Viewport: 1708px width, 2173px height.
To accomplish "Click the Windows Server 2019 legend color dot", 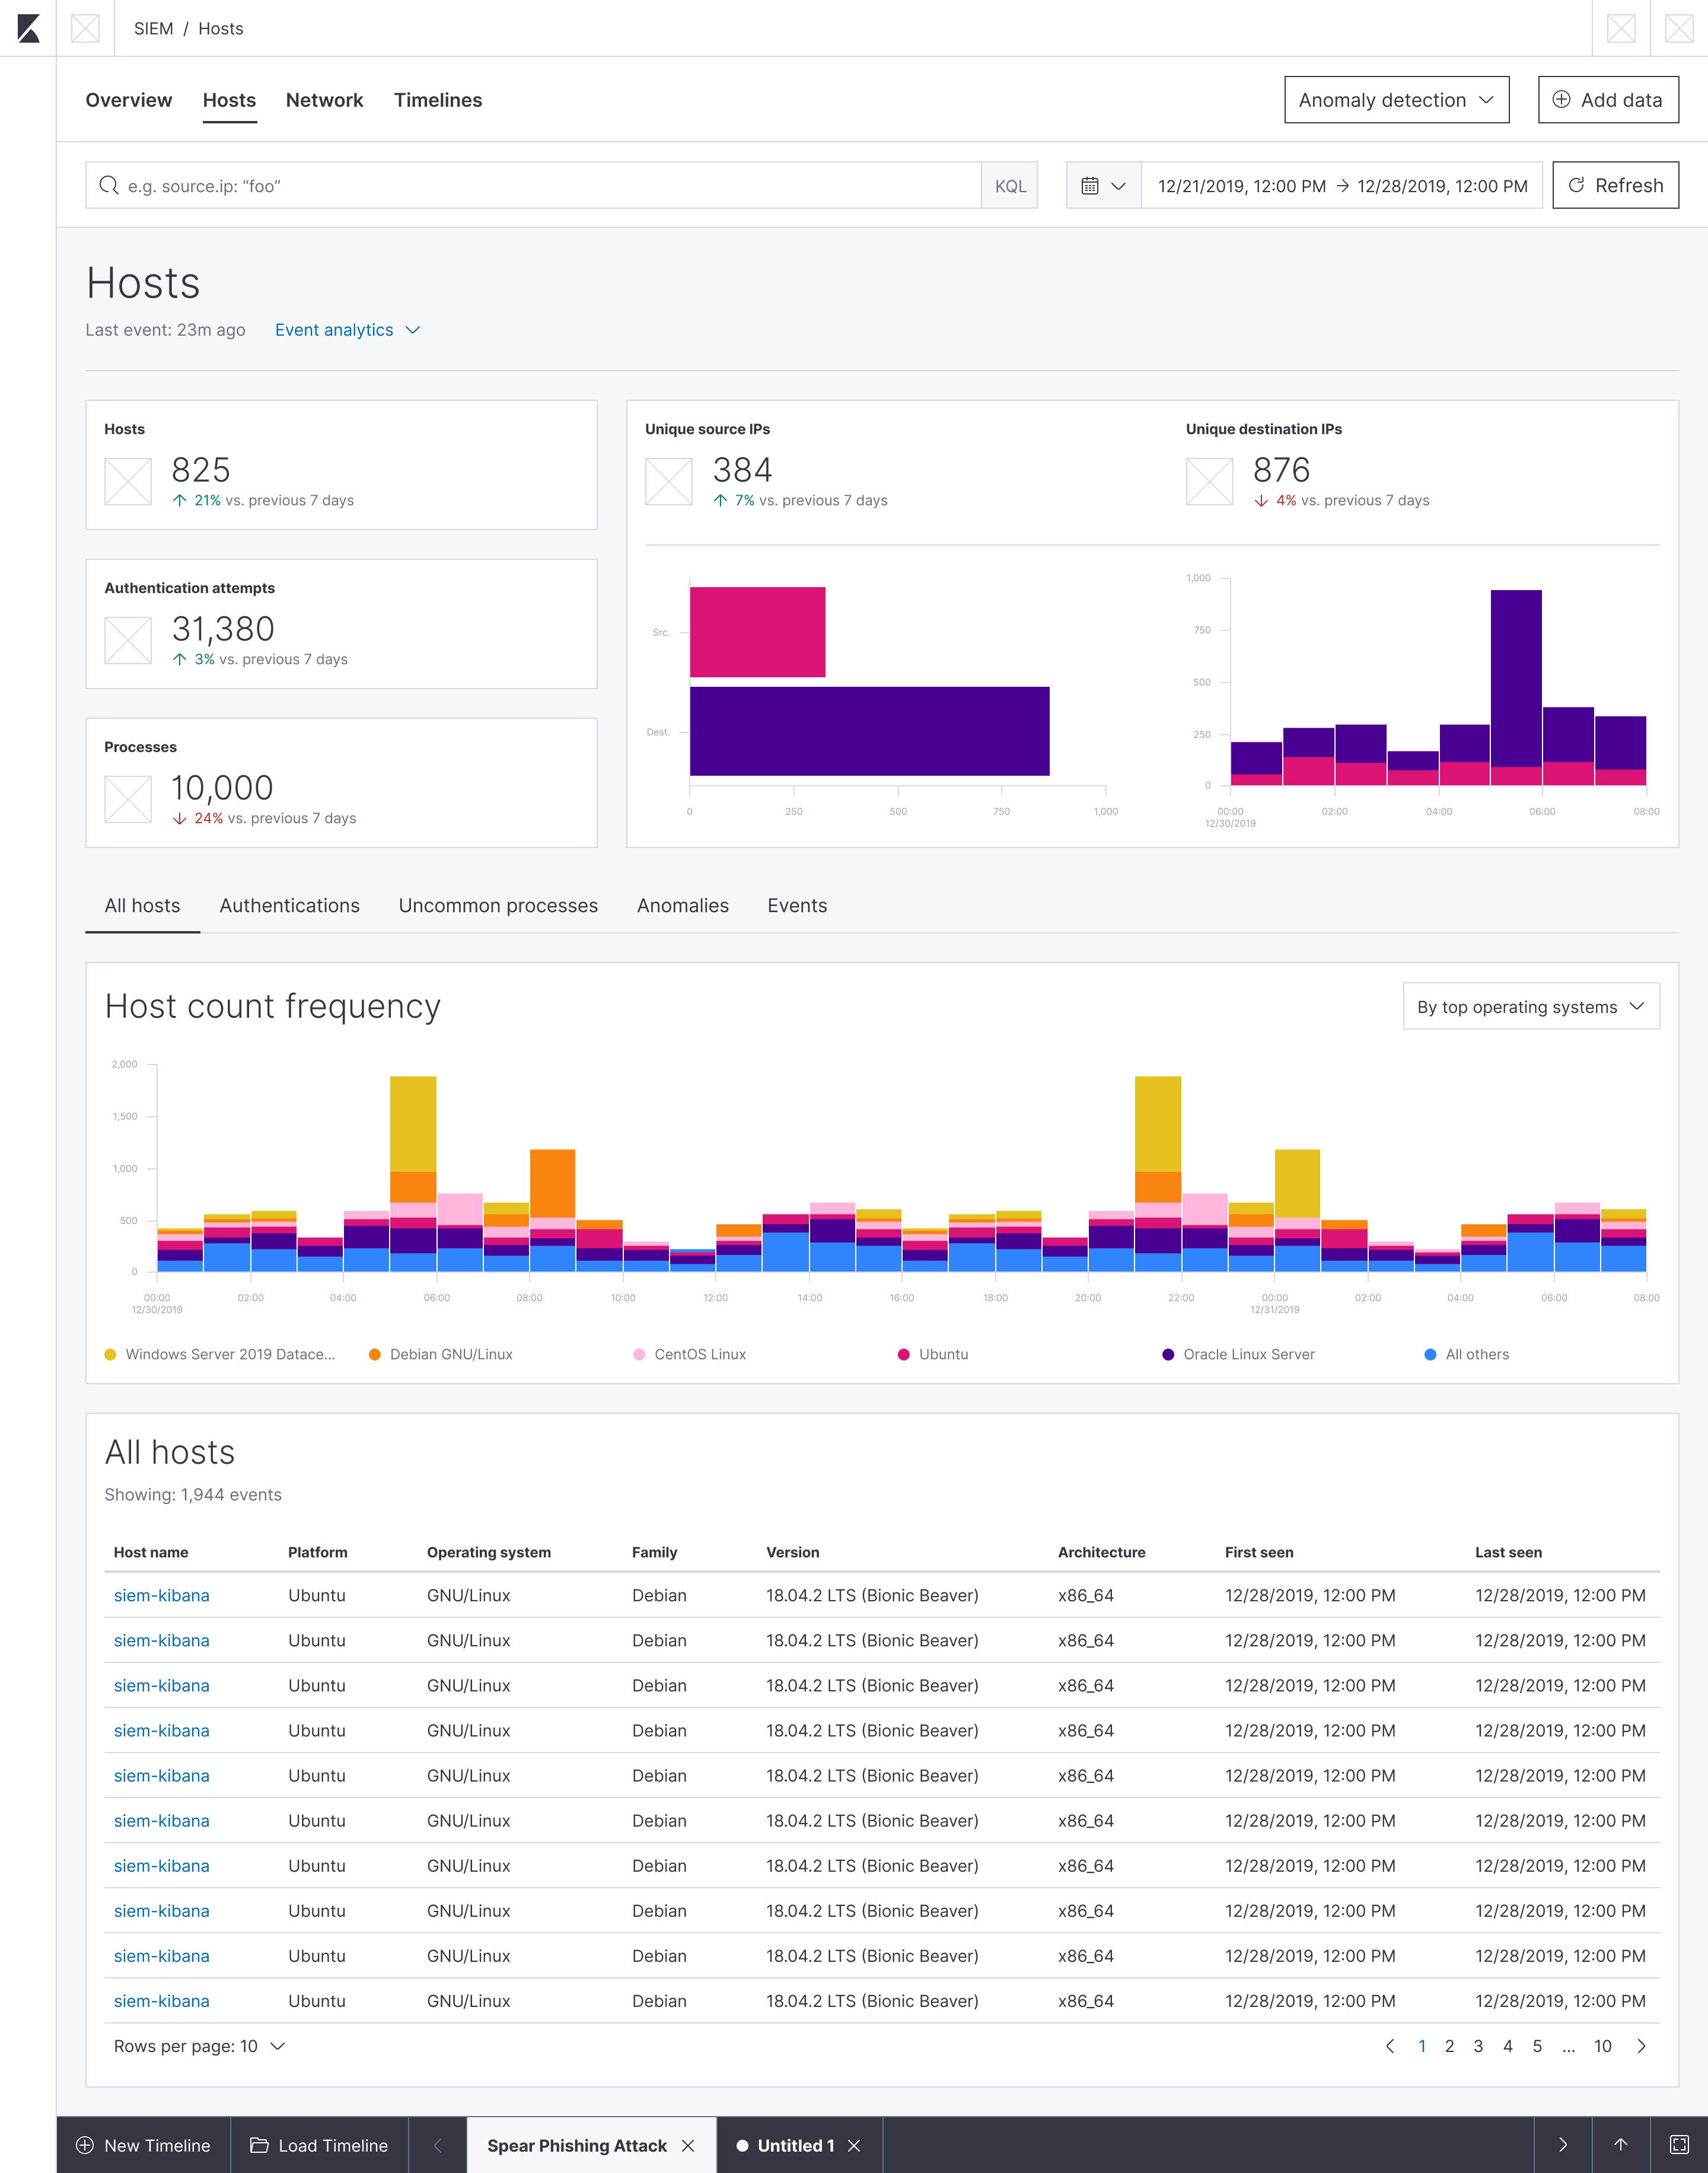I will point(110,1354).
